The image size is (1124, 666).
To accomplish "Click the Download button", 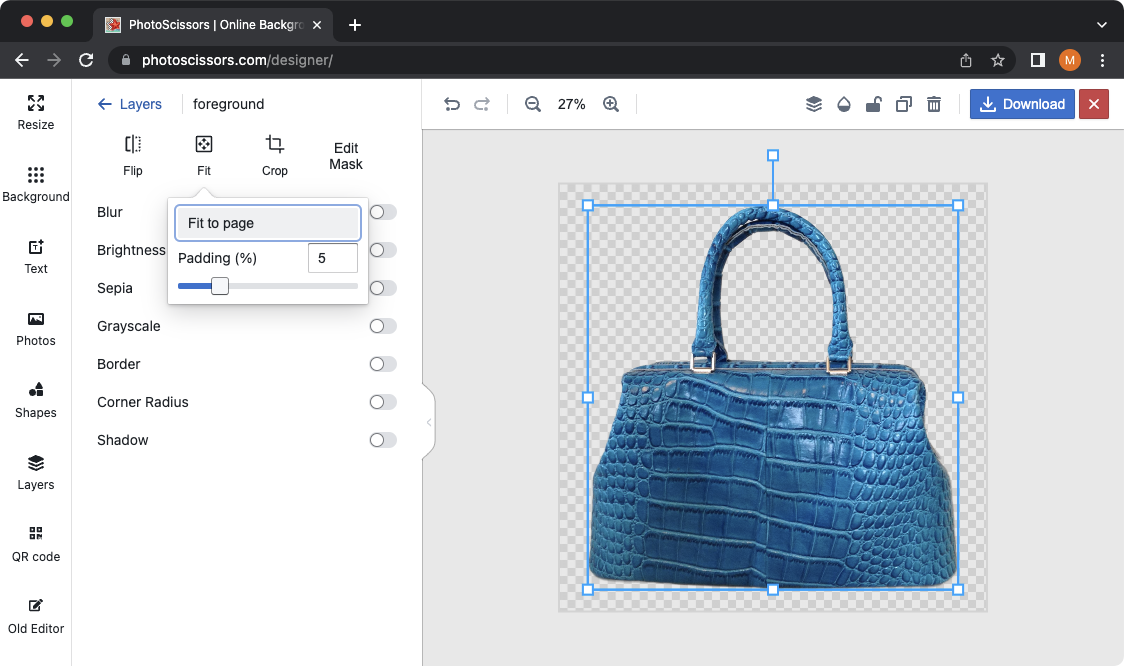I will [x=1022, y=104].
